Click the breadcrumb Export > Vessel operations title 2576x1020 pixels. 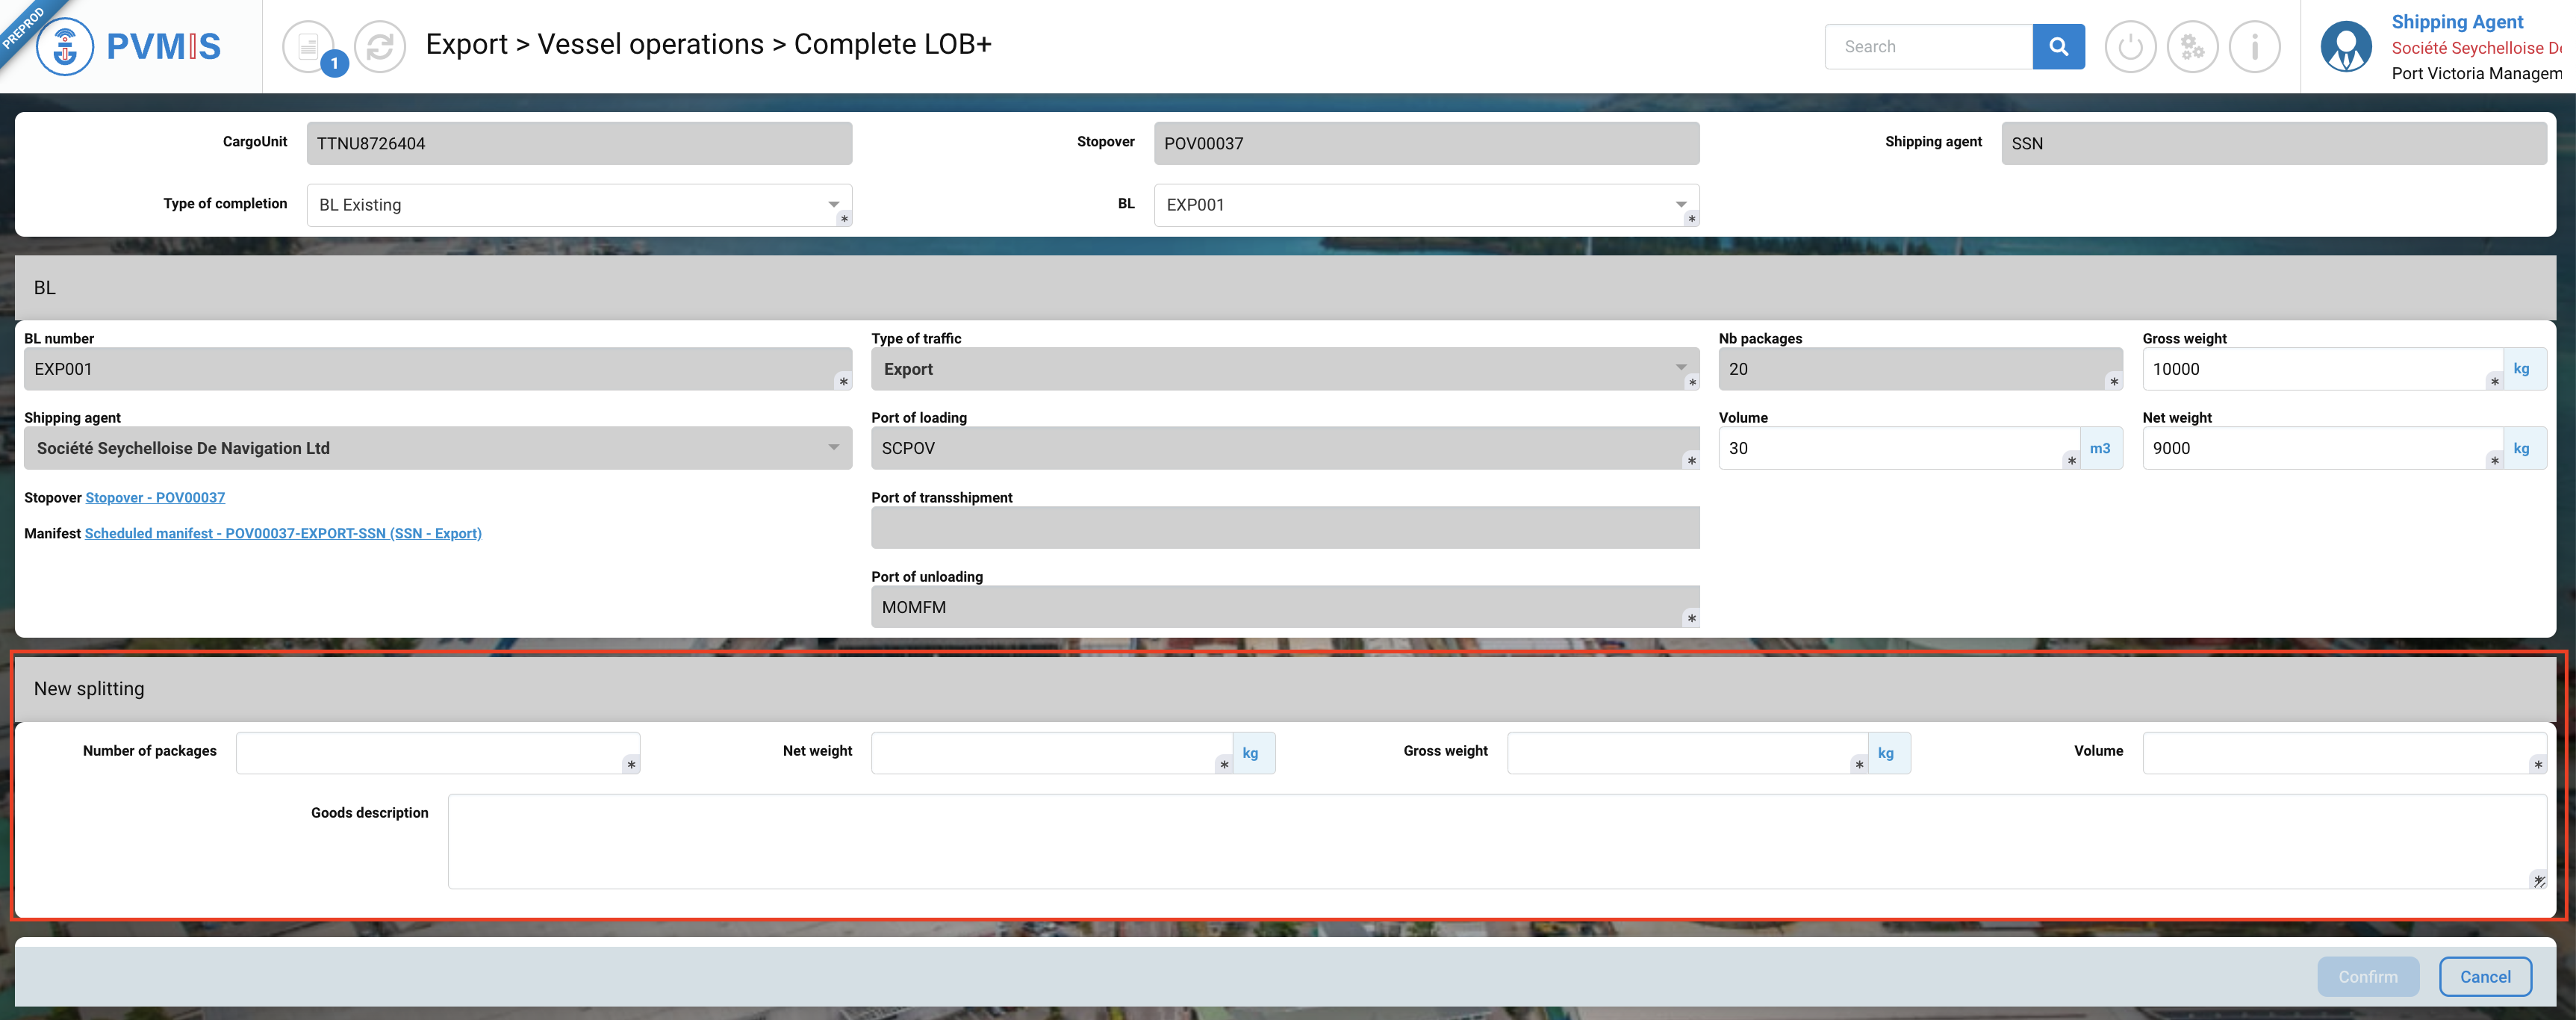click(x=708, y=44)
